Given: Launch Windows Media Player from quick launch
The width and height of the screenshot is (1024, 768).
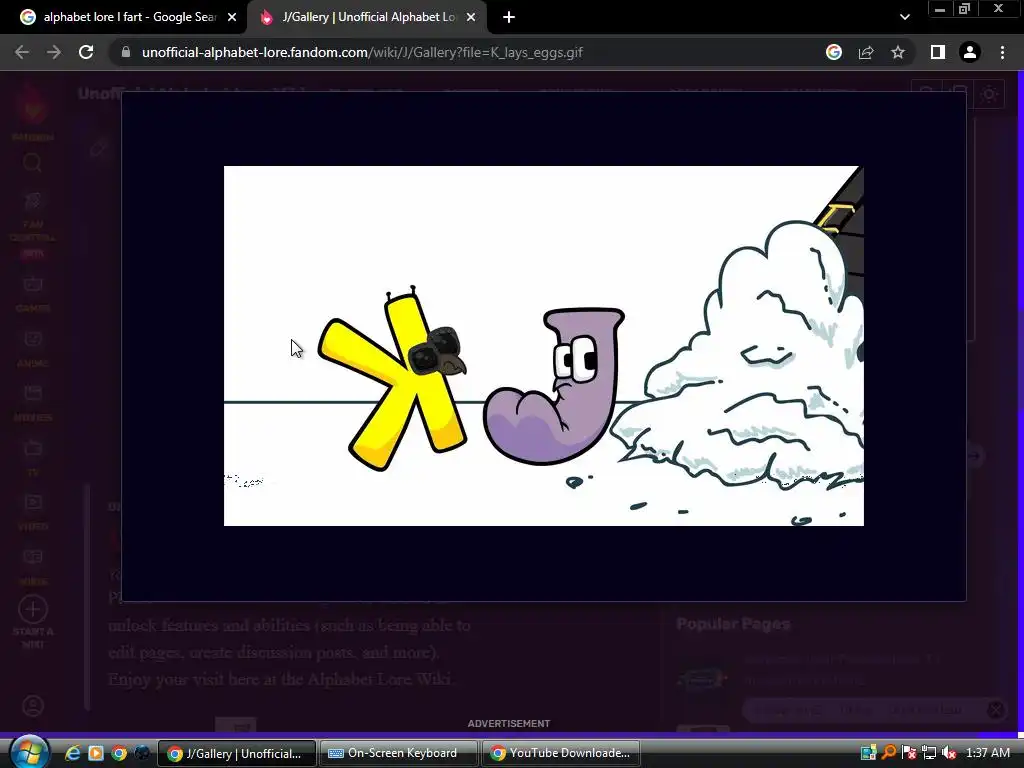Looking at the screenshot, I should pyautogui.click(x=96, y=753).
